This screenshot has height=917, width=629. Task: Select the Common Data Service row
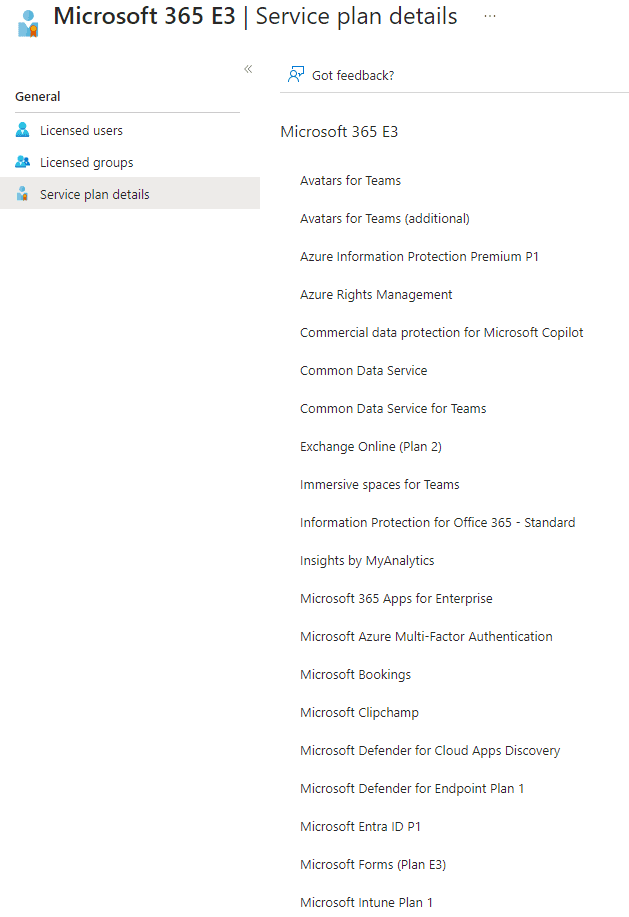(x=364, y=371)
